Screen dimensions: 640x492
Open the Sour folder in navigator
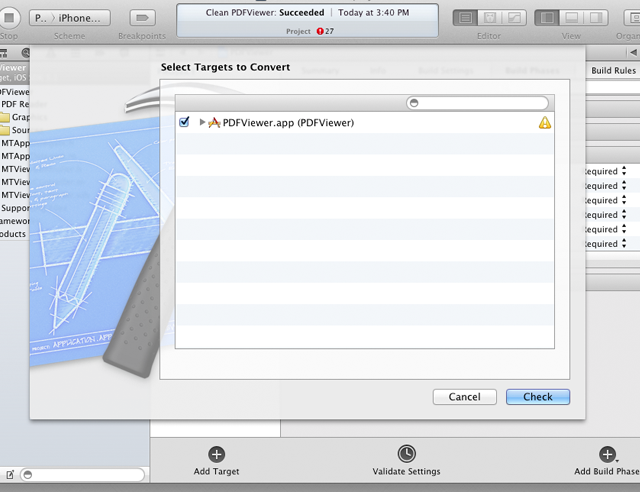point(15,130)
